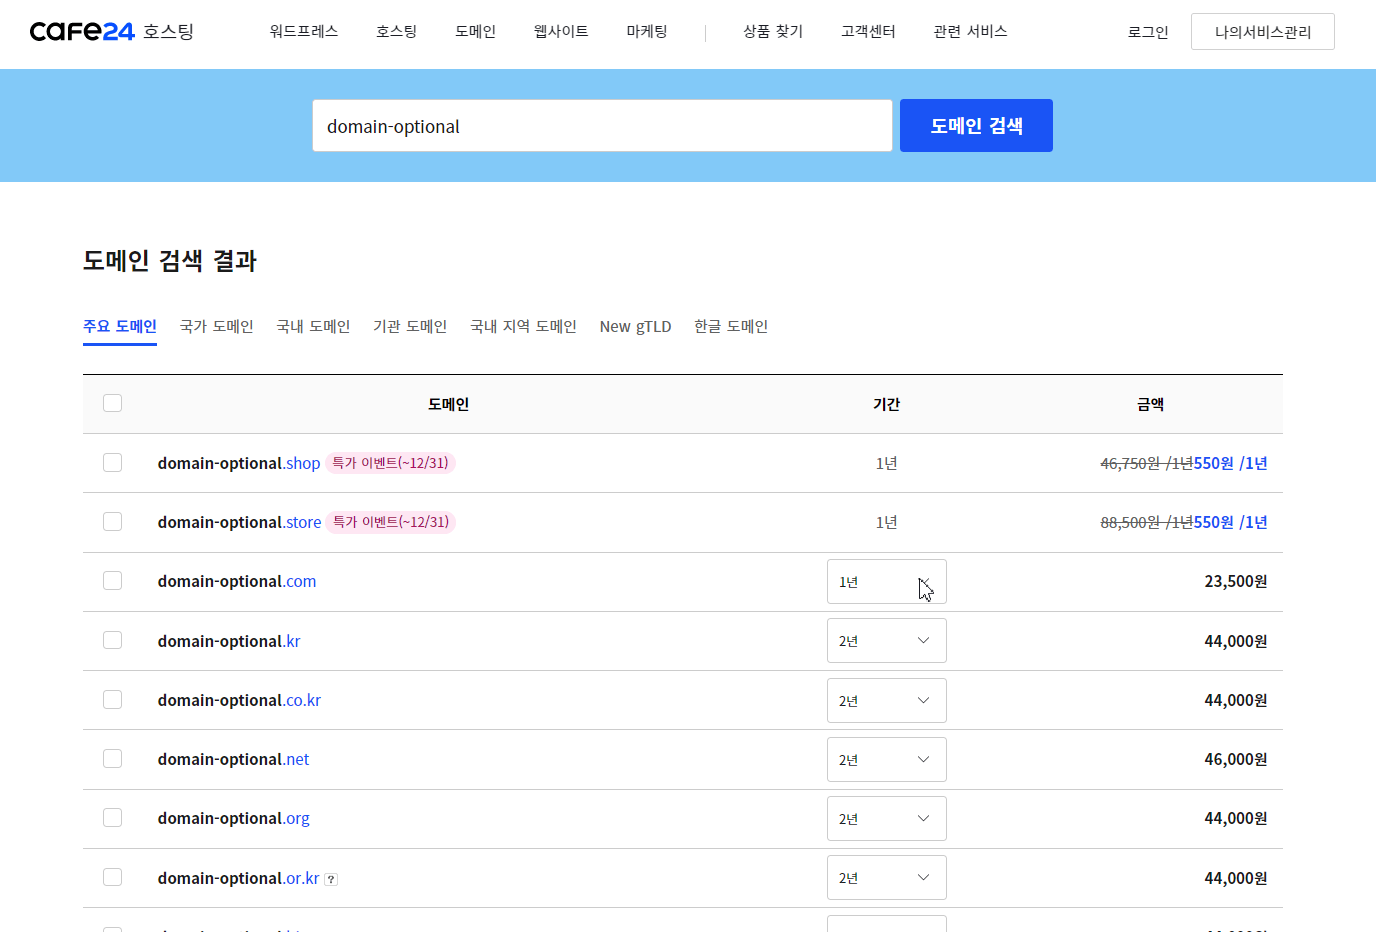Click the domain-optional.co.kr domain name

239,700
